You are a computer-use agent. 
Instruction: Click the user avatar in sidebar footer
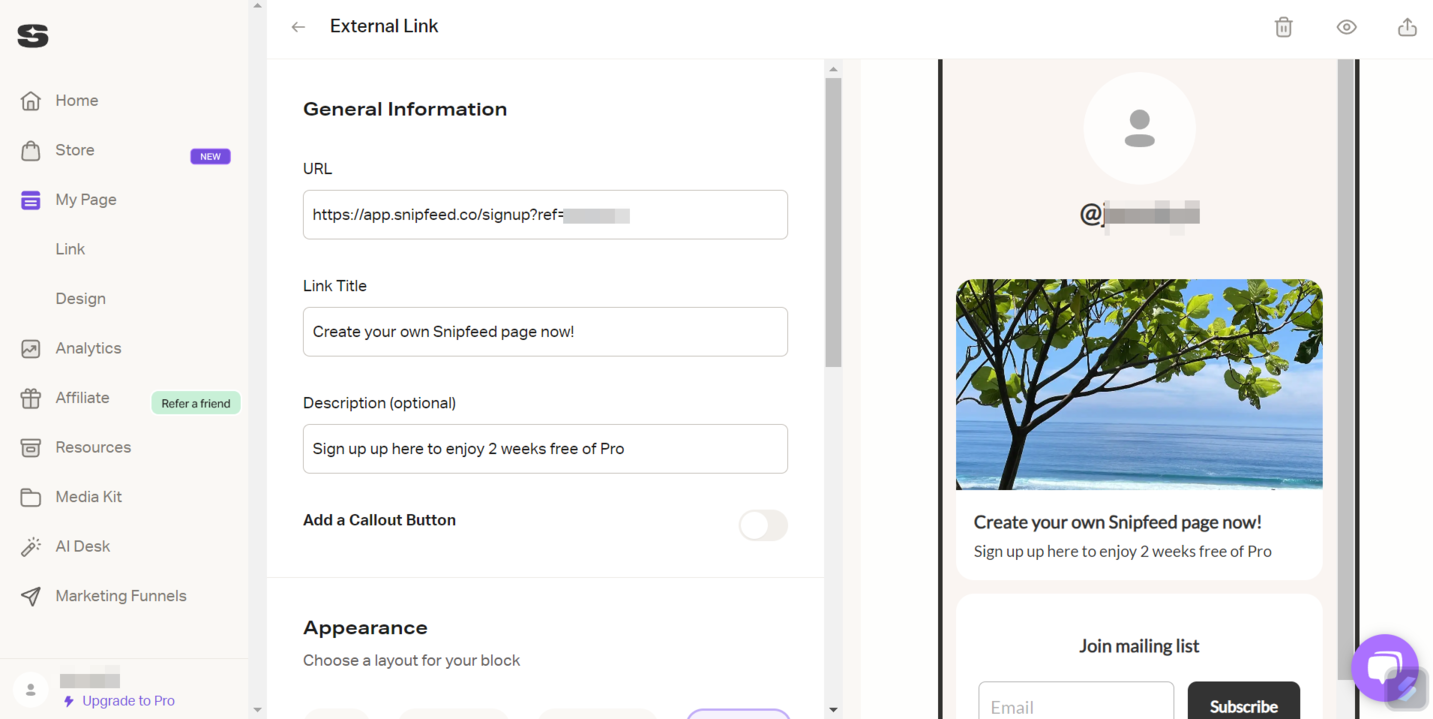point(31,690)
